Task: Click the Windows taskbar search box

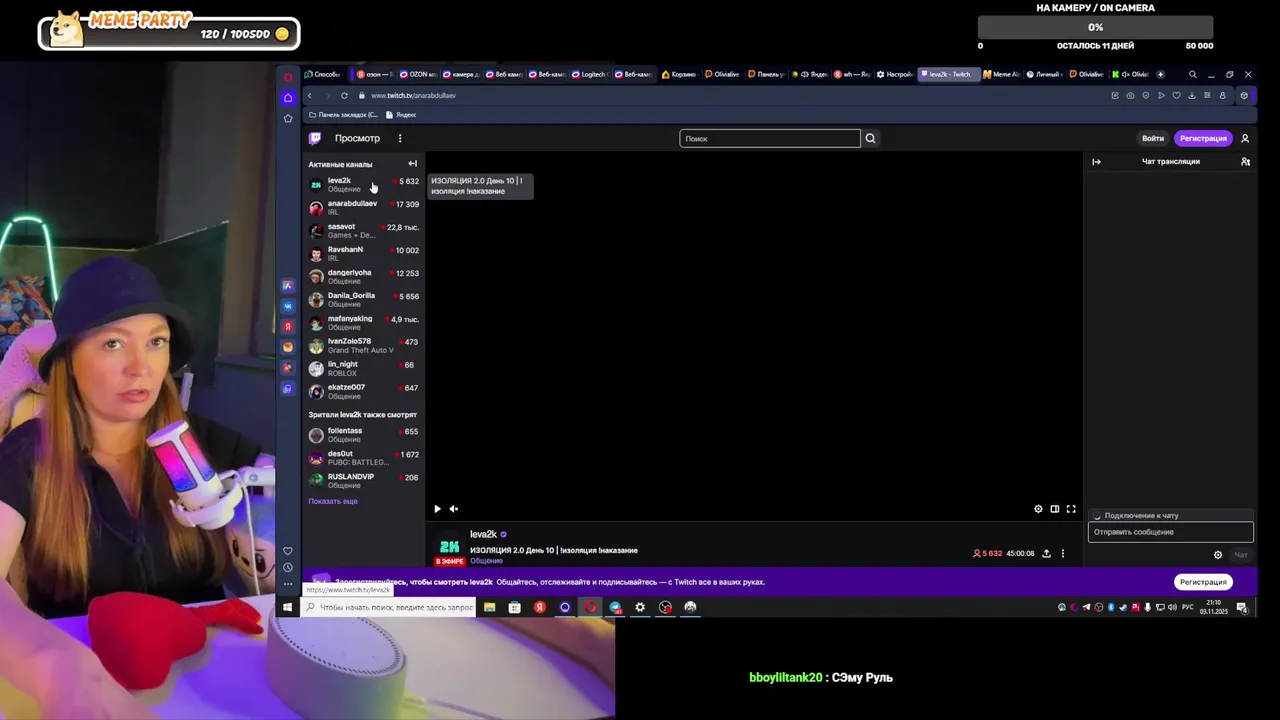Action: coord(390,607)
